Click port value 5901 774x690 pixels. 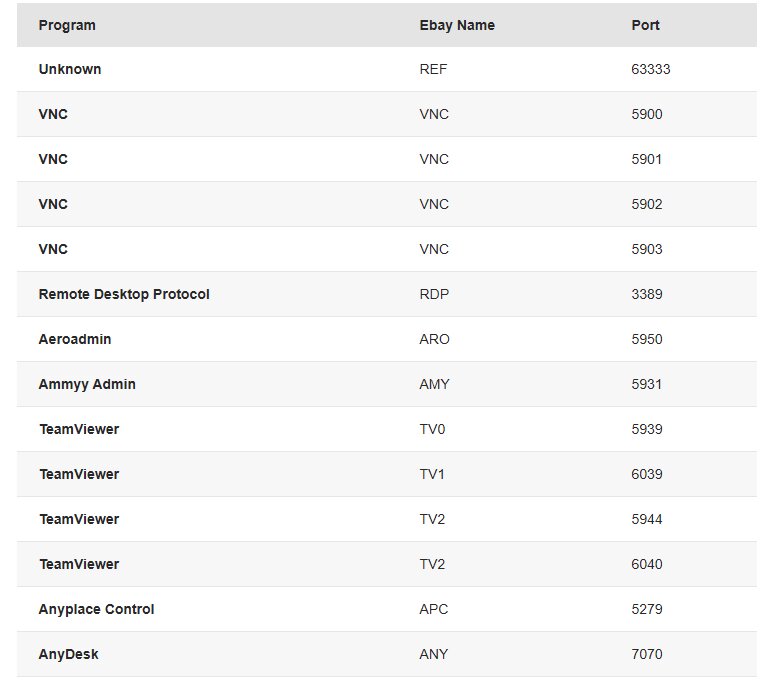[x=647, y=159]
